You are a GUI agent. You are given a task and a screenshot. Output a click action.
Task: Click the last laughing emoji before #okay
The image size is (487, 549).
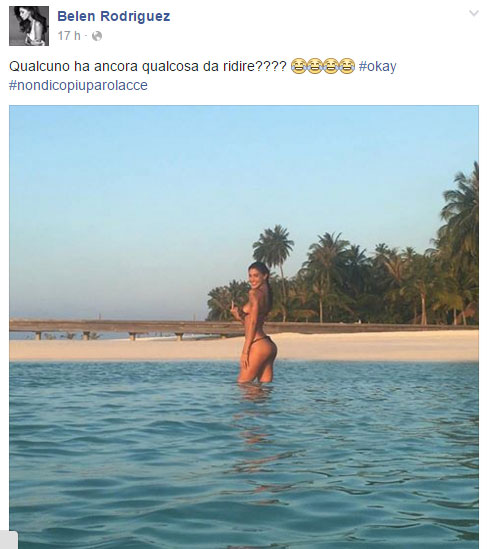point(347,66)
